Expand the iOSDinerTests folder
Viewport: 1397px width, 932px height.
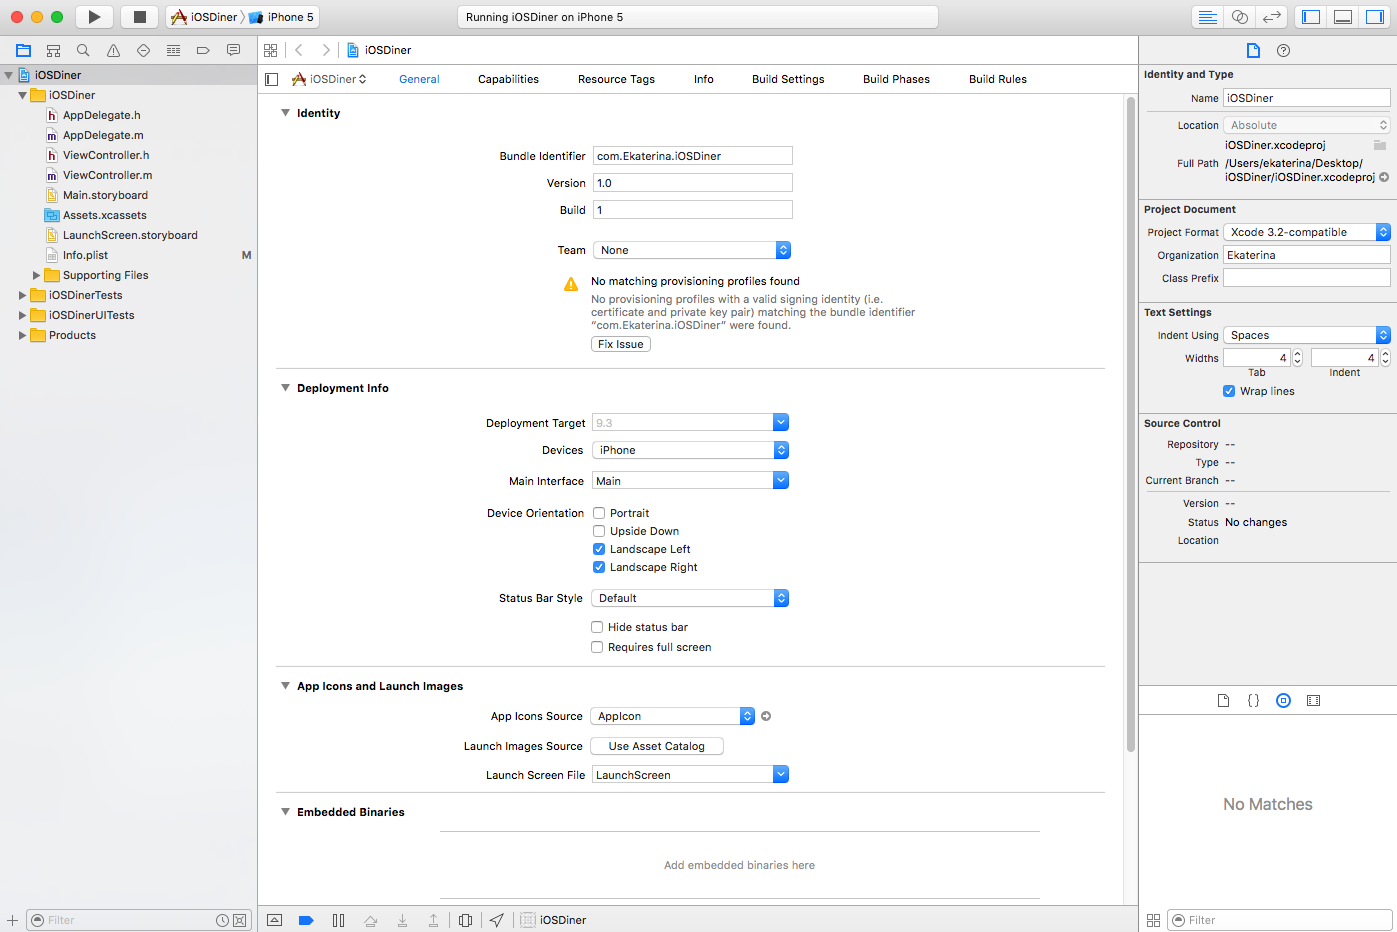(22, 295)
